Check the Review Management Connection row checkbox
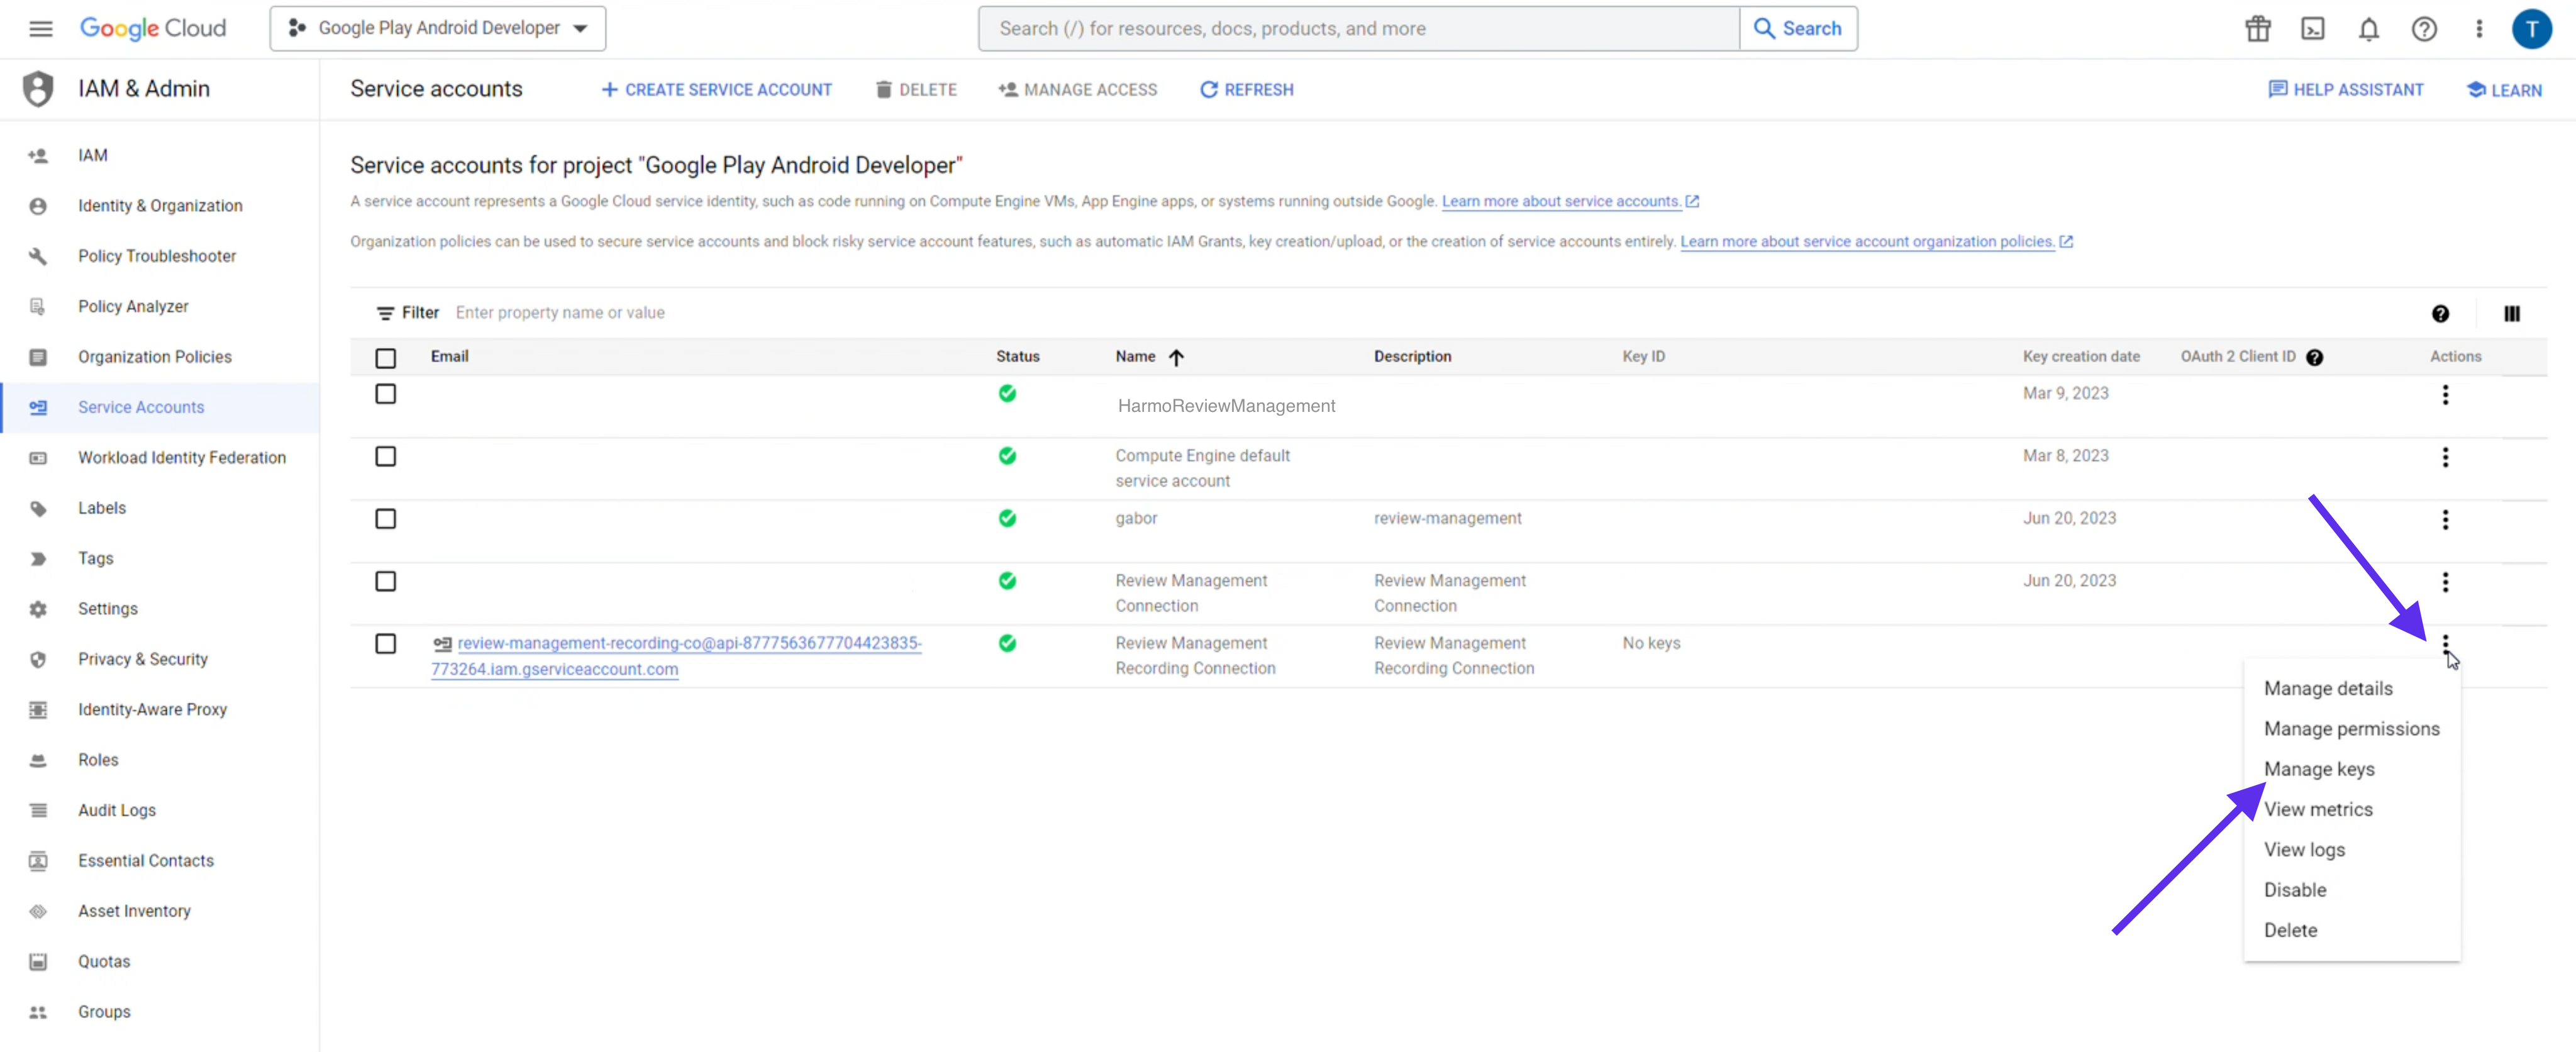Screen dimensions: 2576x1052 pyautogui.click(x=385, y=581)
